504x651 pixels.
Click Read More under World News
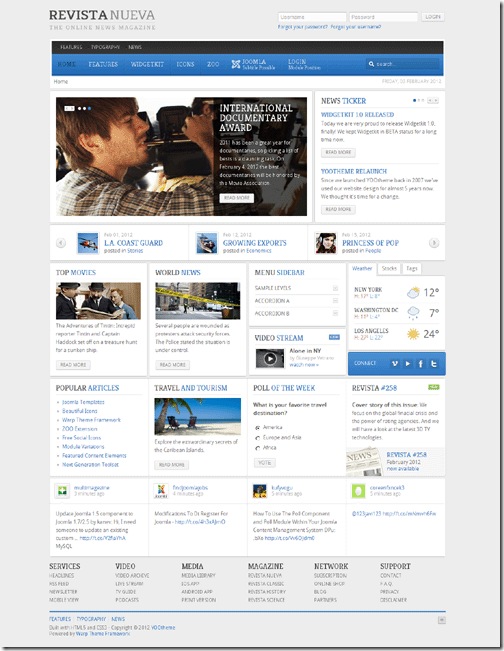(173, 365)
